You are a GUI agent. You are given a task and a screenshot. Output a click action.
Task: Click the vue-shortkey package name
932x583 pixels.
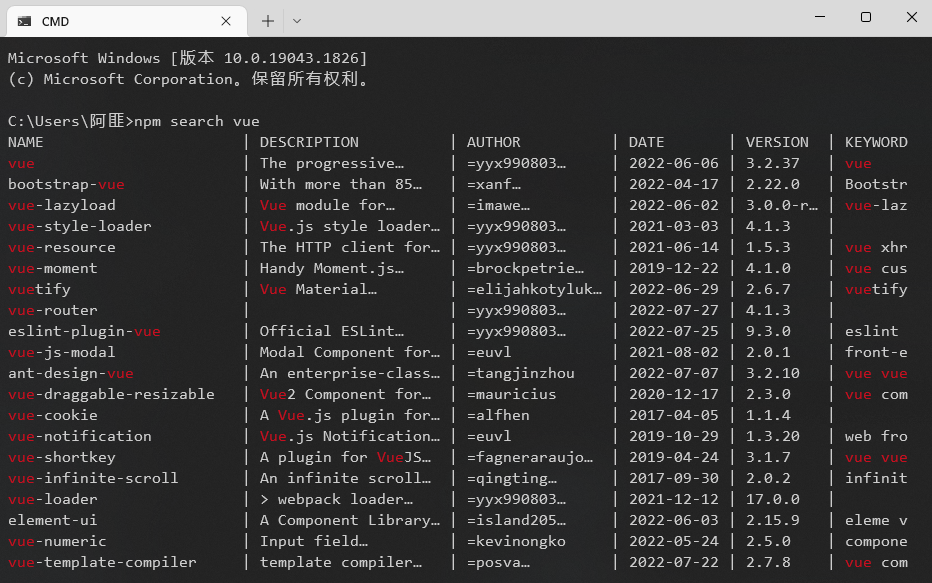tap(62, 458)
